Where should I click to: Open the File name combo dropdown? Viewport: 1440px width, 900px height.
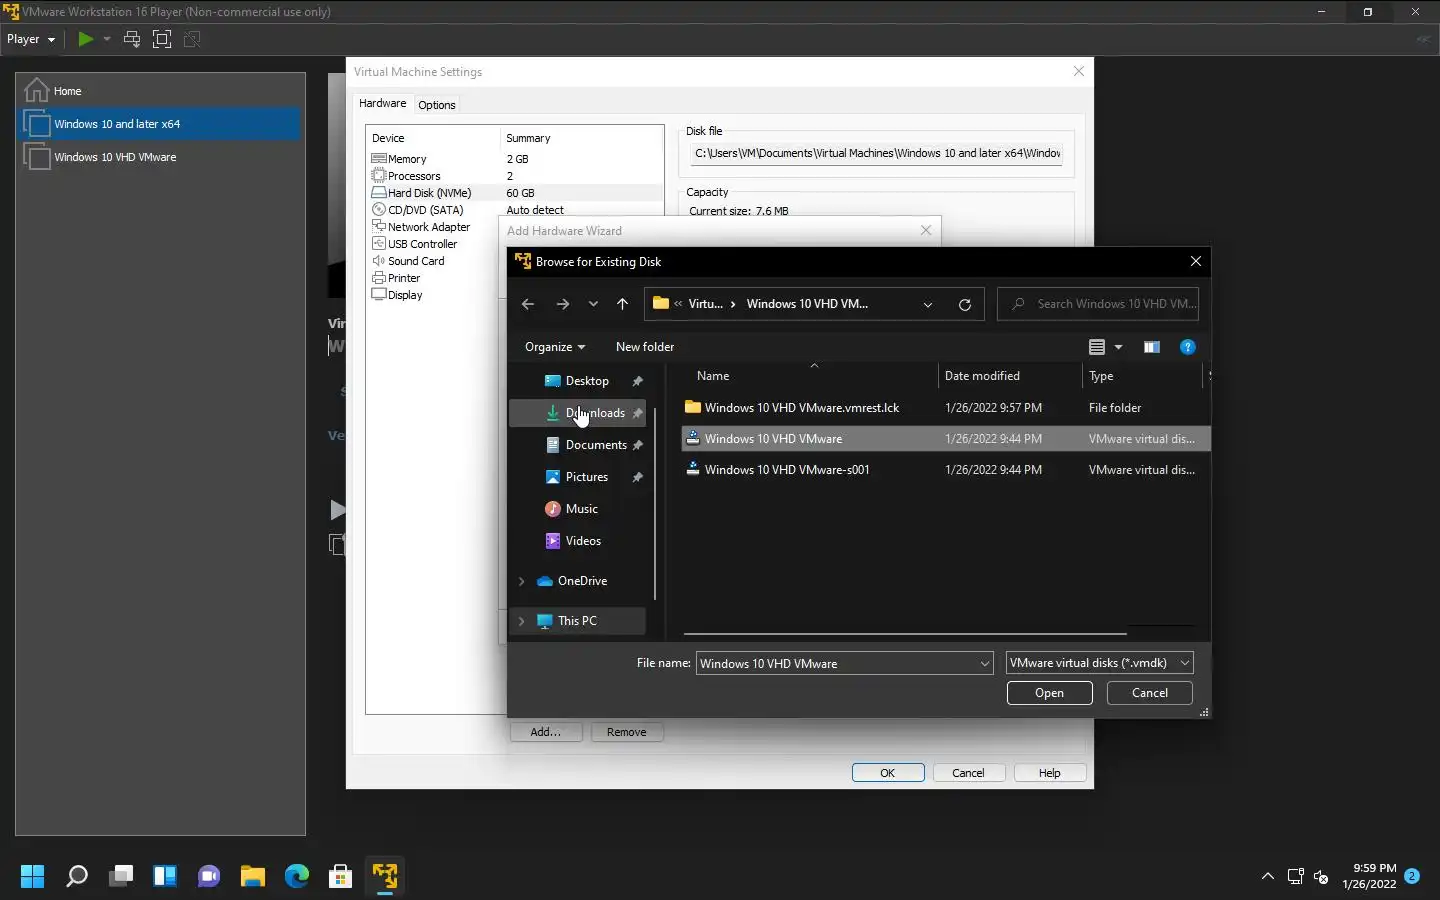(985, 663)
